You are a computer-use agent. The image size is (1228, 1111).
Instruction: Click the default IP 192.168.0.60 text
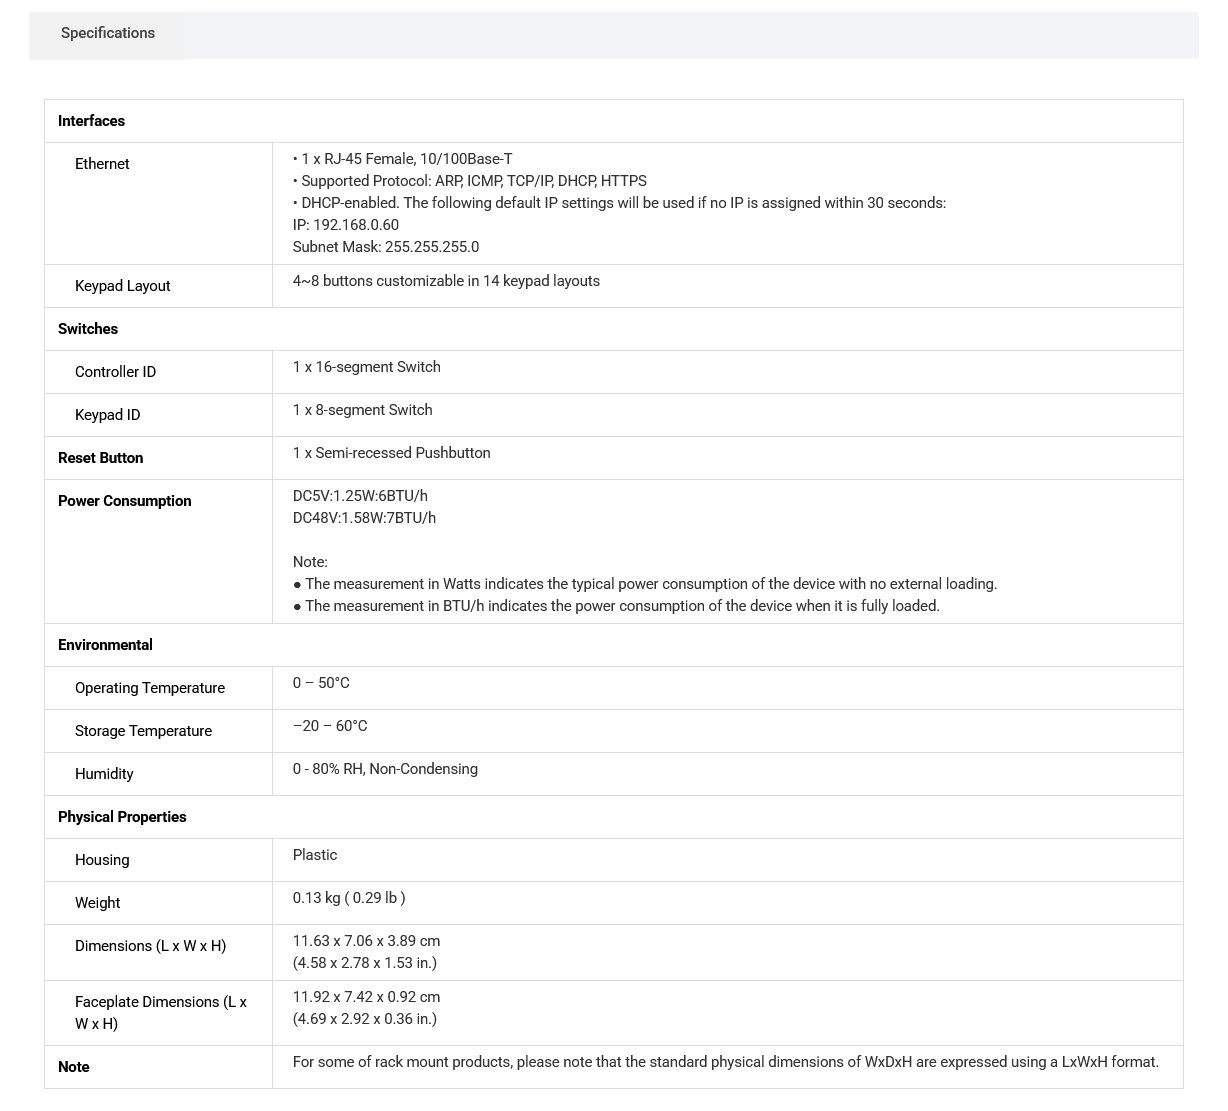pyautogui.click(x=346, y=225)
